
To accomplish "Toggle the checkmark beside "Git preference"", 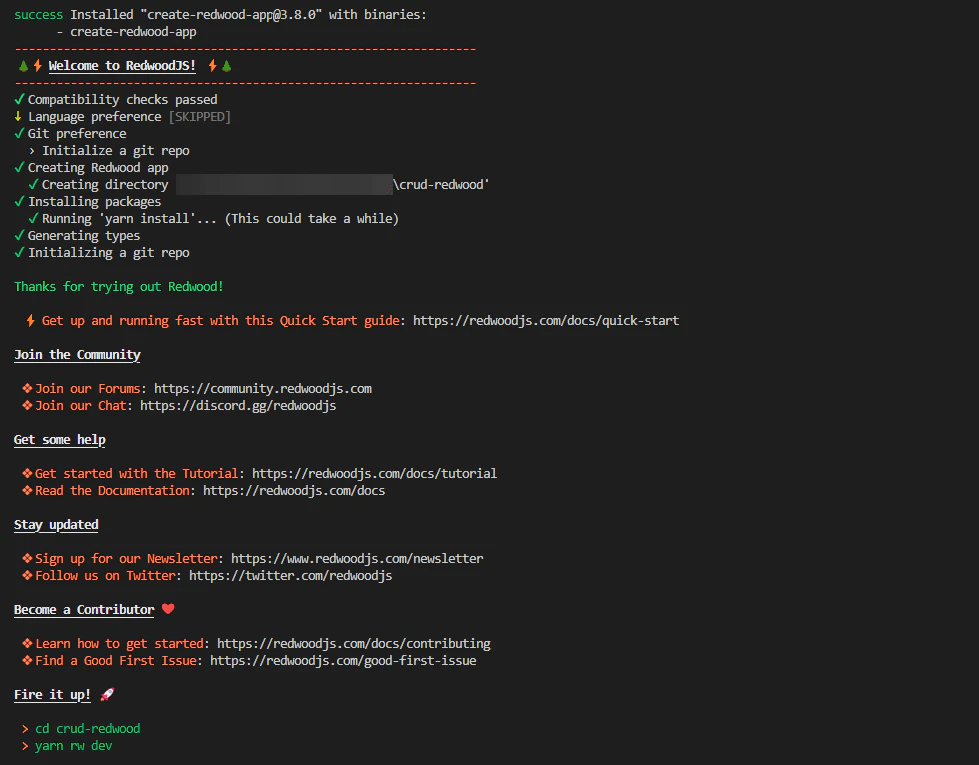I will click(x=18, y=133).
